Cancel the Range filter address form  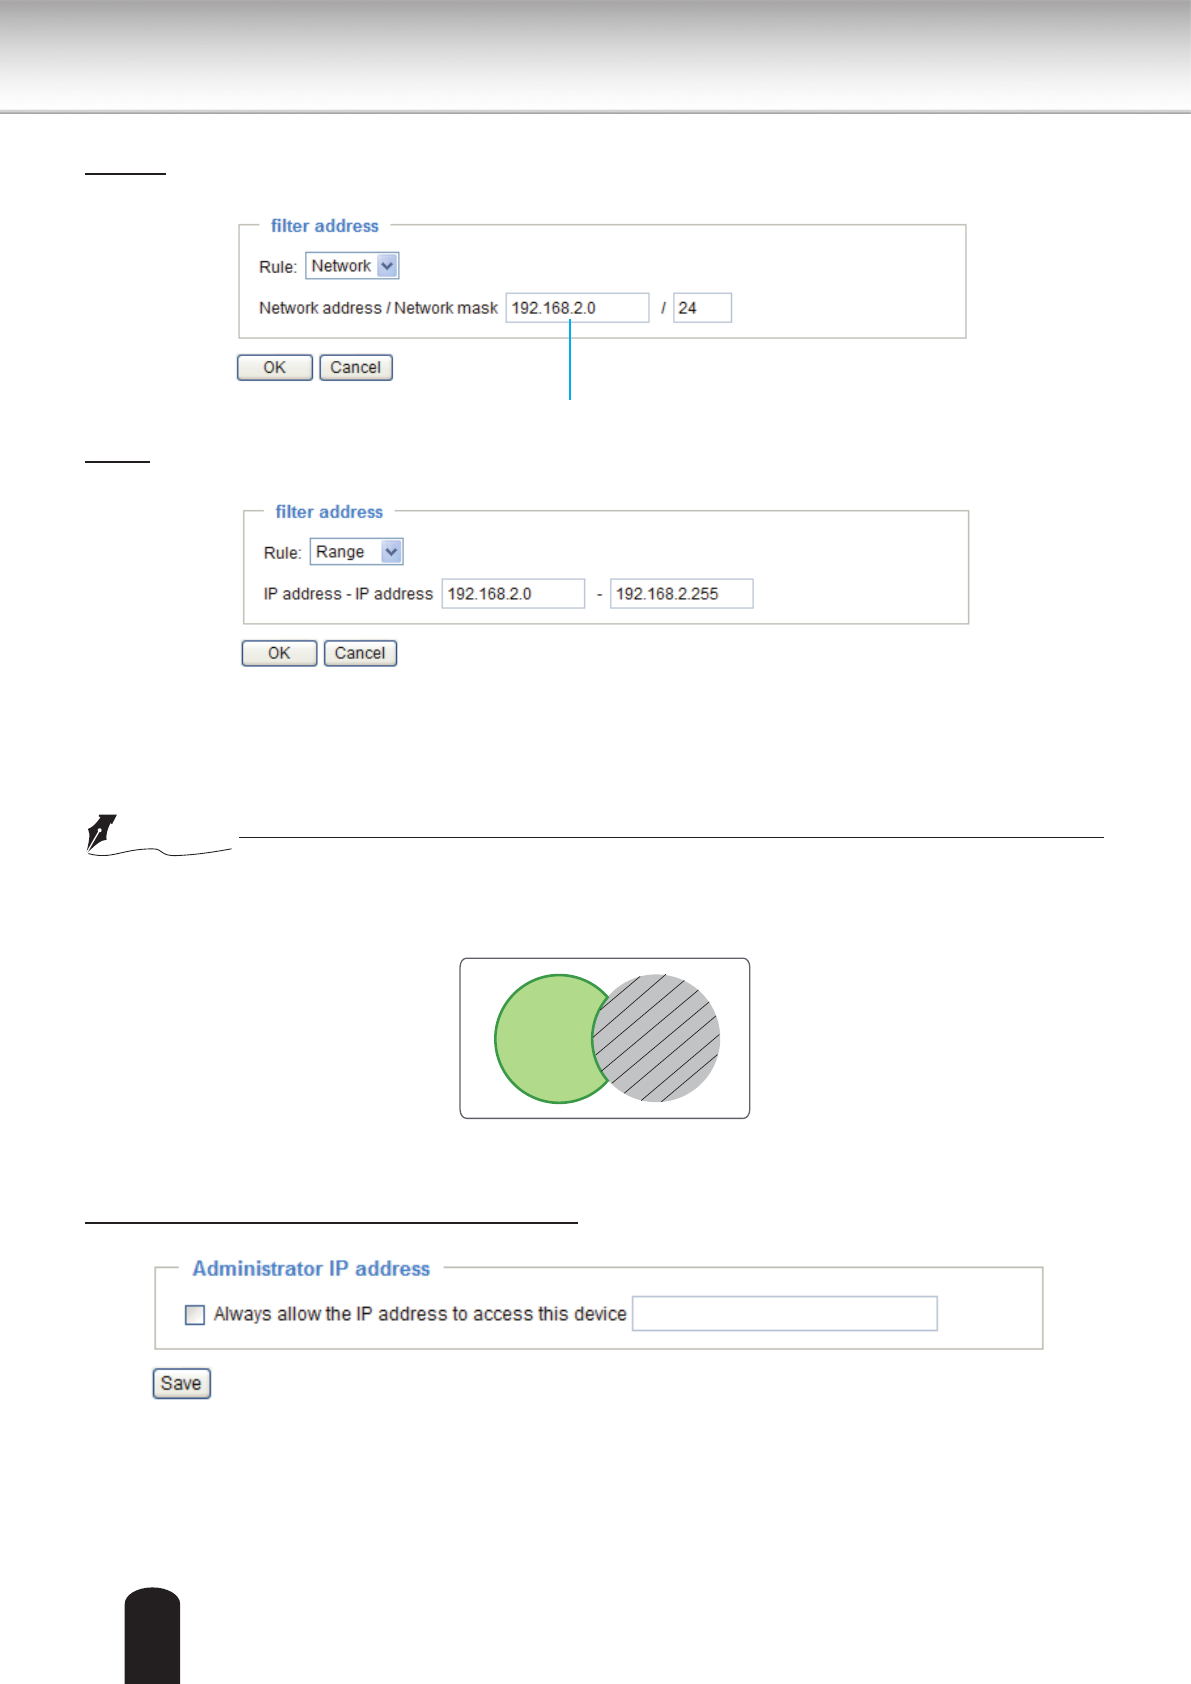360,654
